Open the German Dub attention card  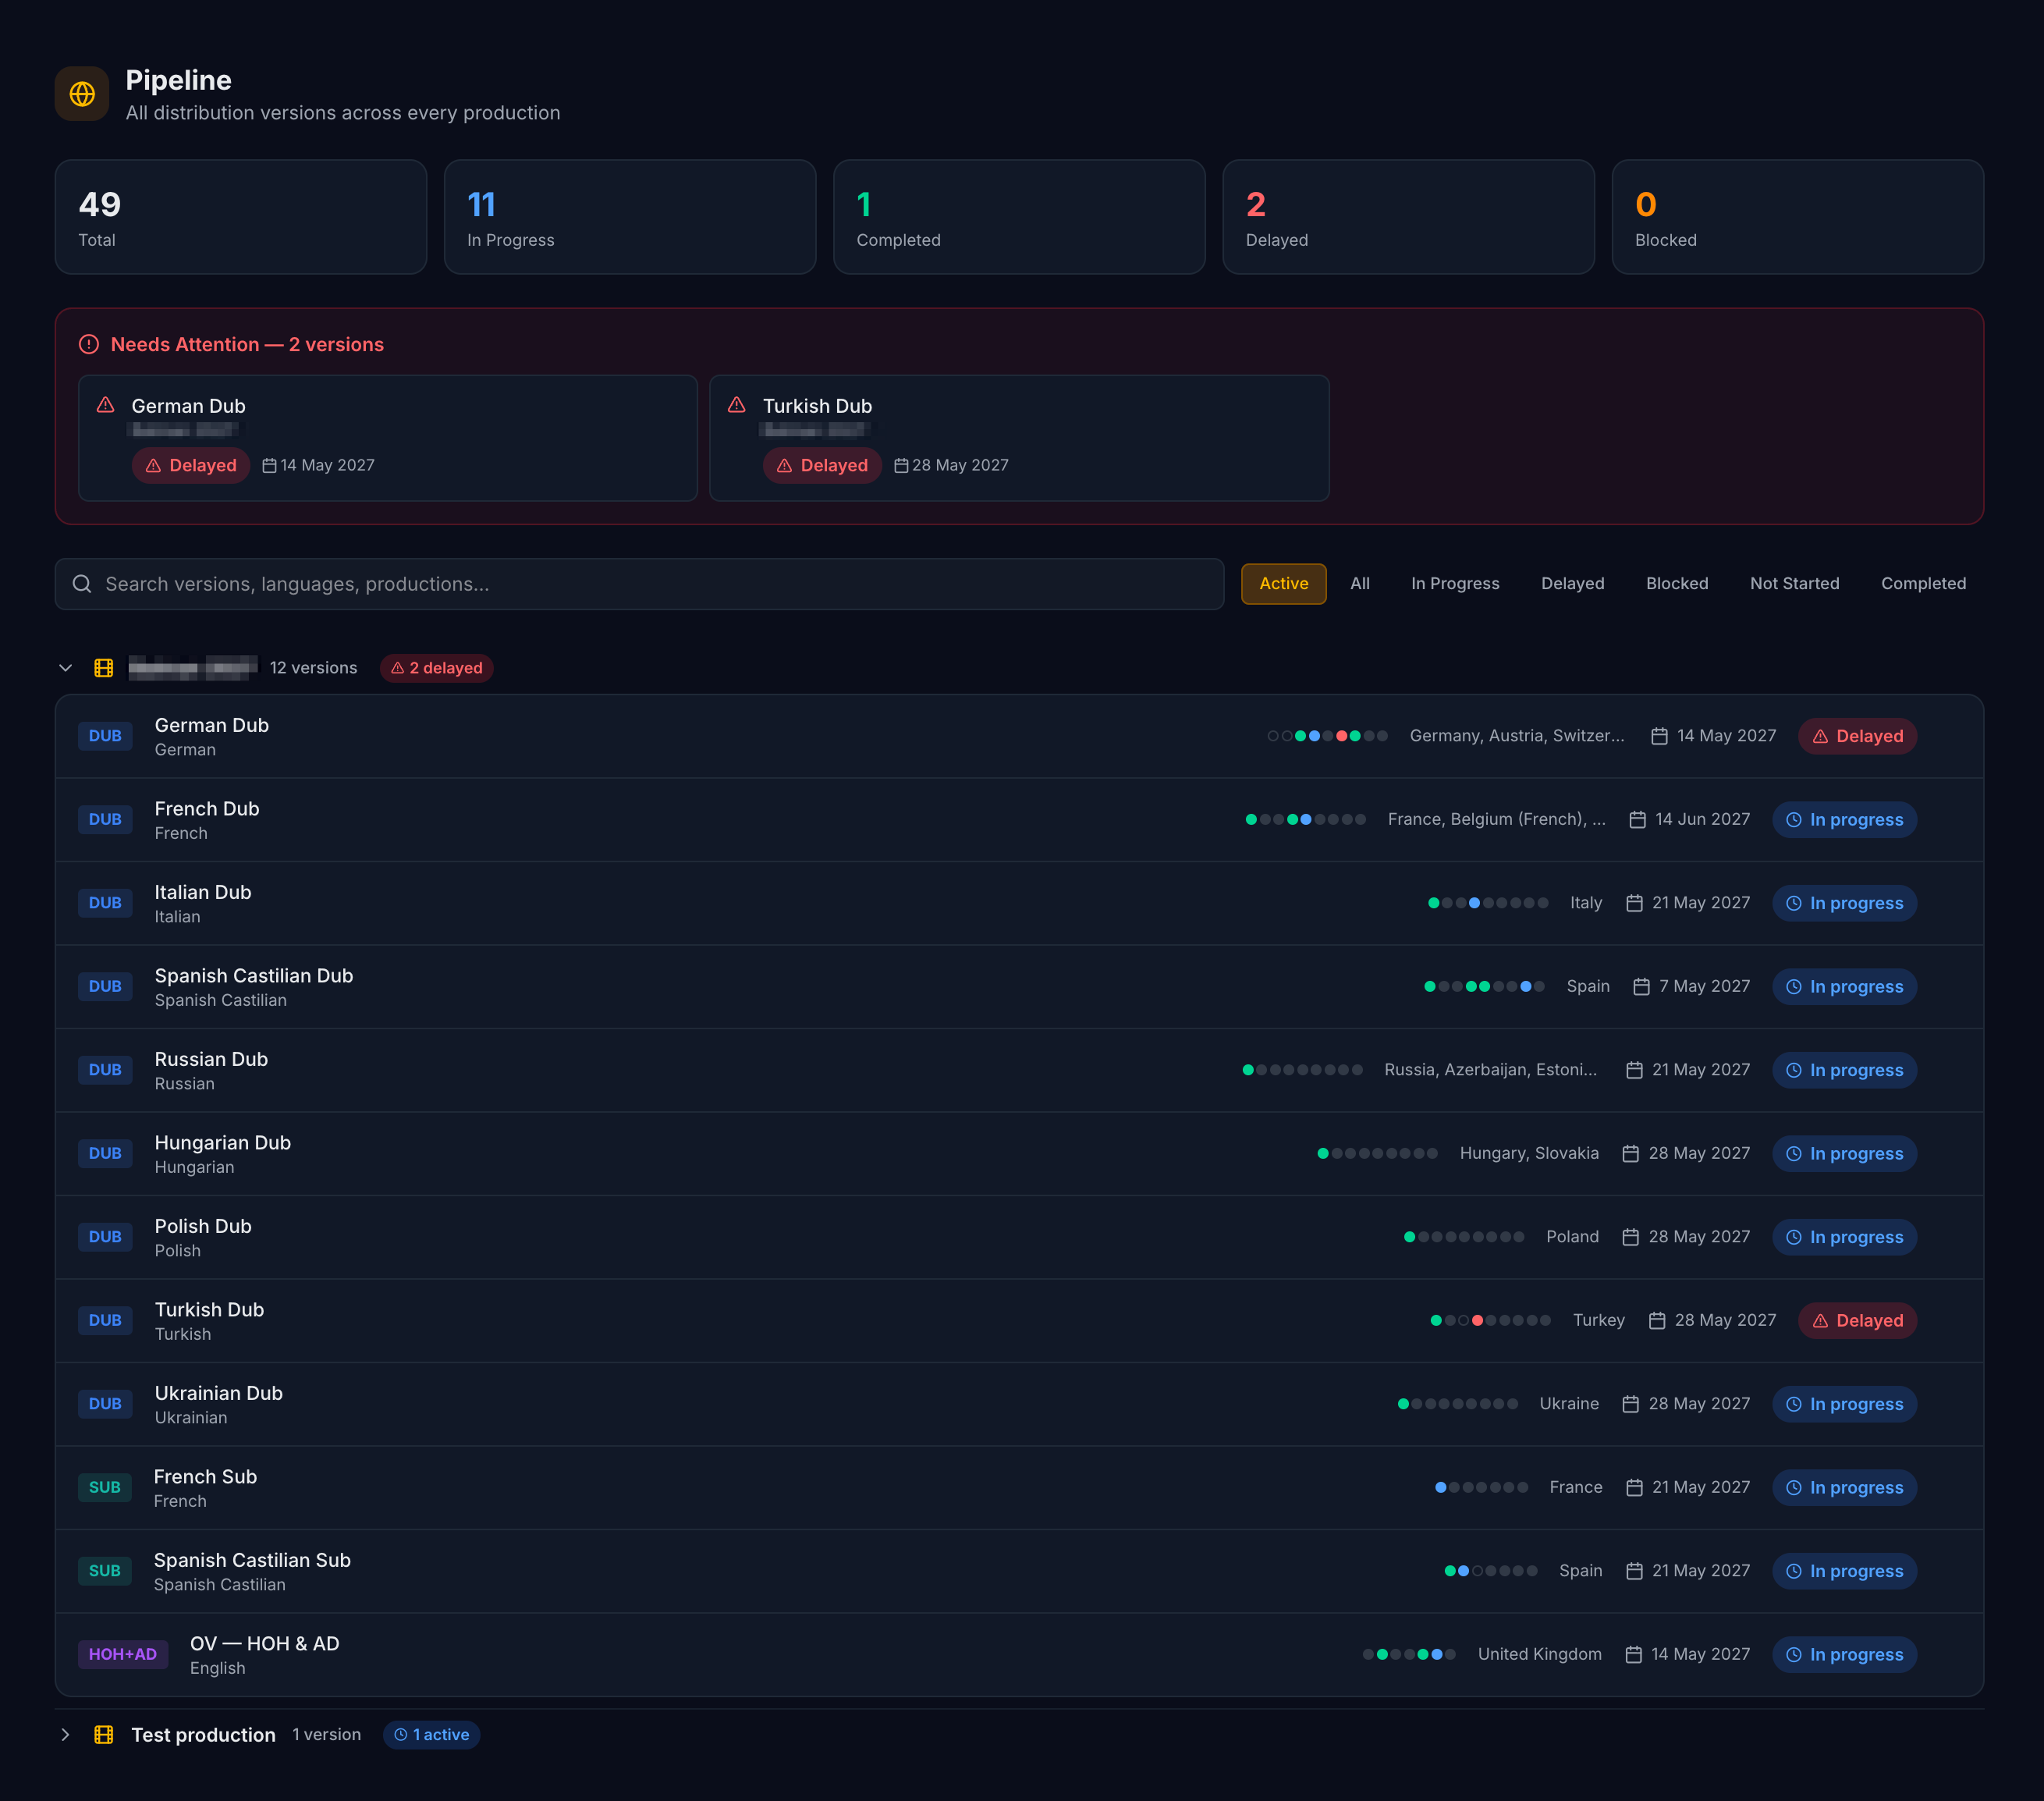[388, 438]
